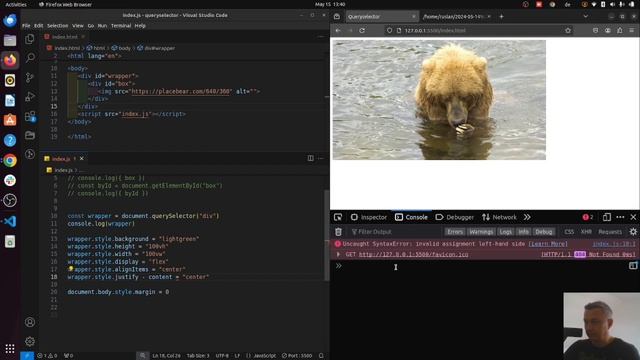Image resolution: width=640 pixels, height=360 pixels.
Task: Open the Selection menu in VS Code
Action: (58, 25)
